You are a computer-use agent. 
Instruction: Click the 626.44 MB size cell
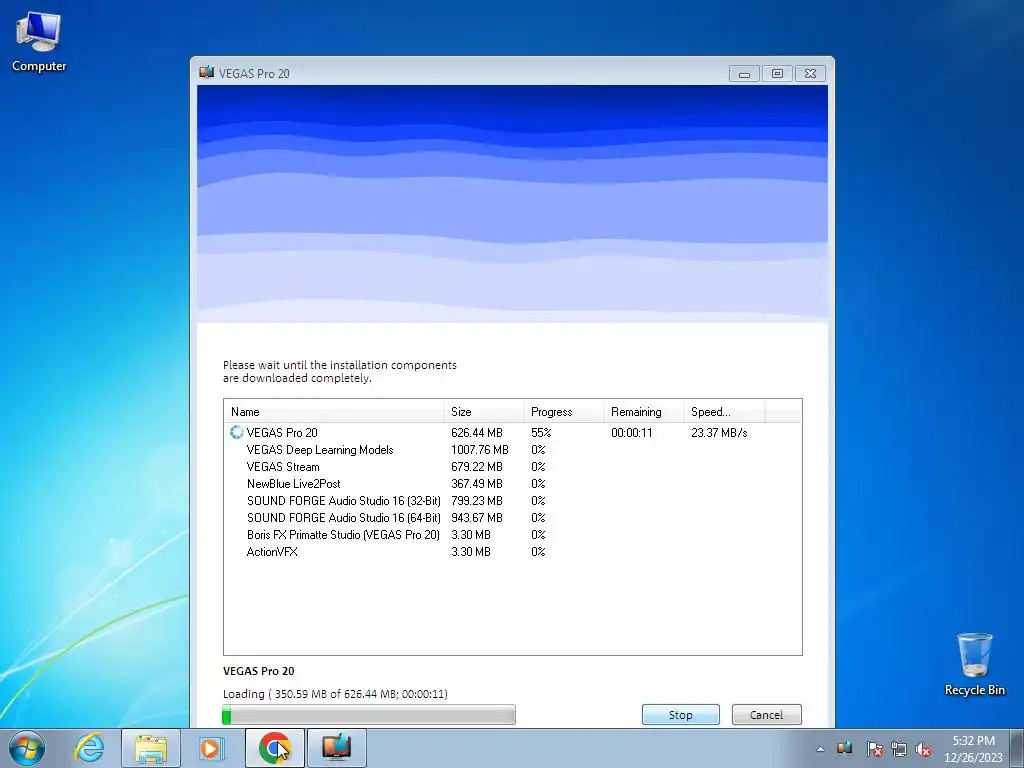[x=477, y=432]
